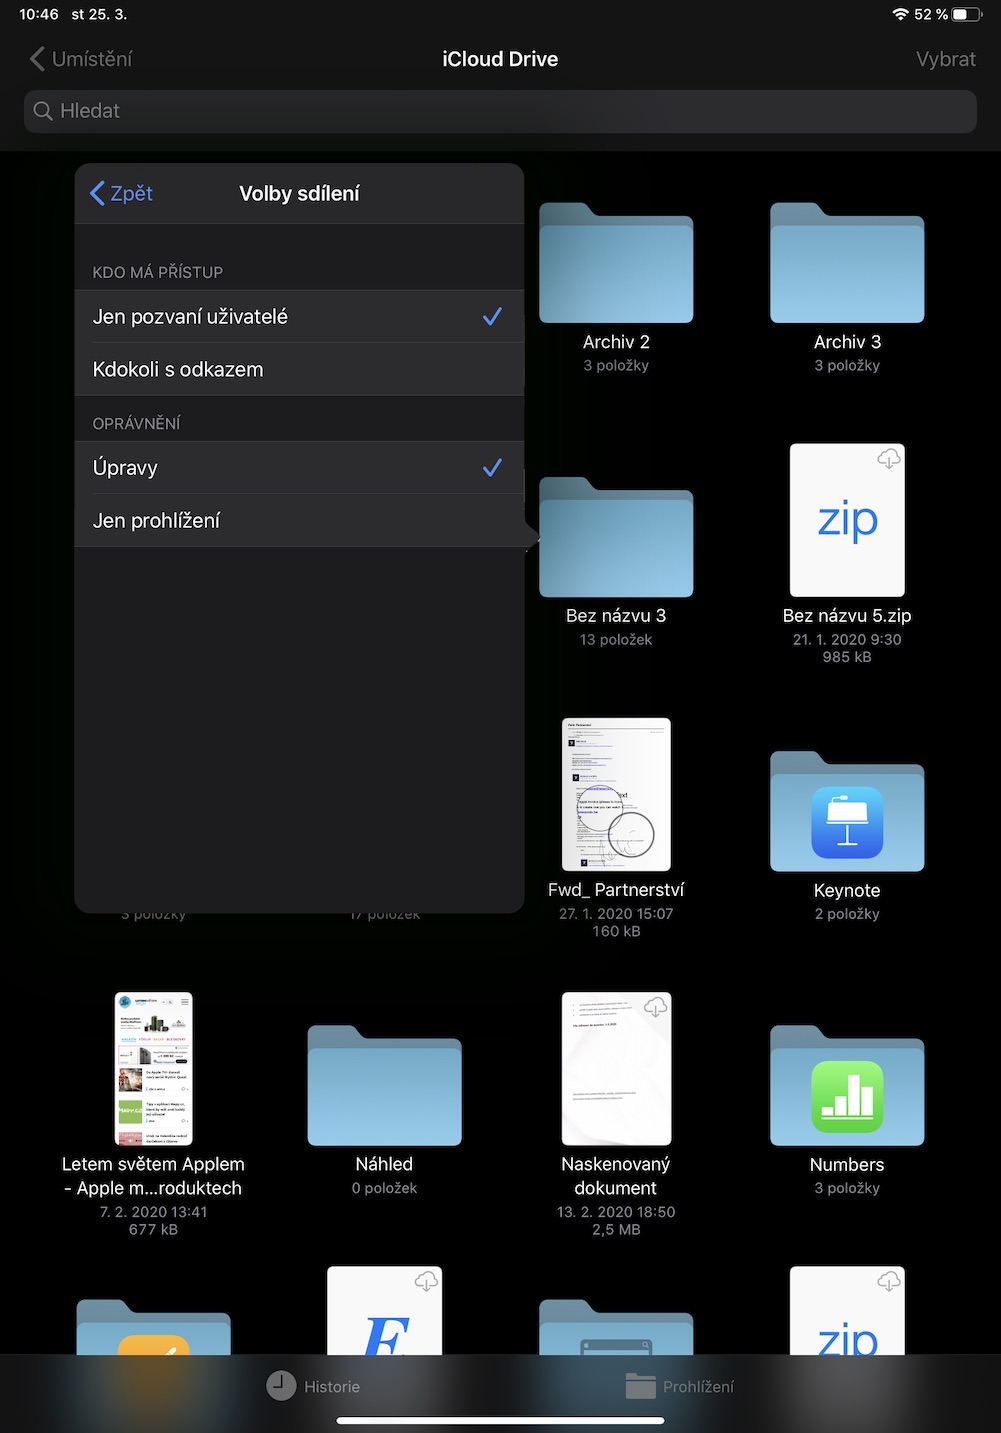The height and width of the screenshot is (1433, 1001).
Task: Switch to the Prohlížení tab
Action: coord(680,1386)
